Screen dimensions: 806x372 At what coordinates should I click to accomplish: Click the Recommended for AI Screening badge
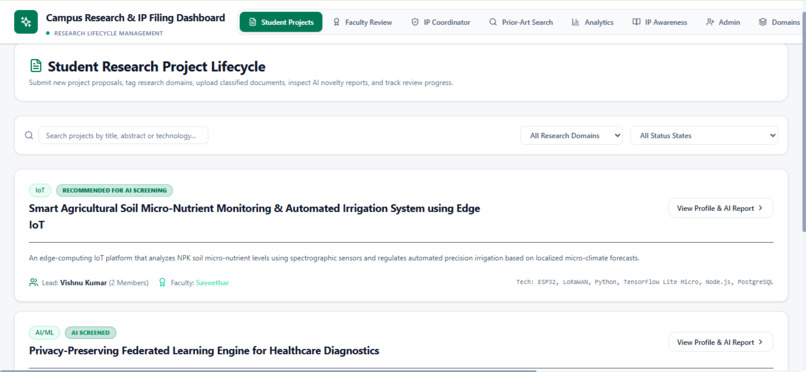pos(115,190)
